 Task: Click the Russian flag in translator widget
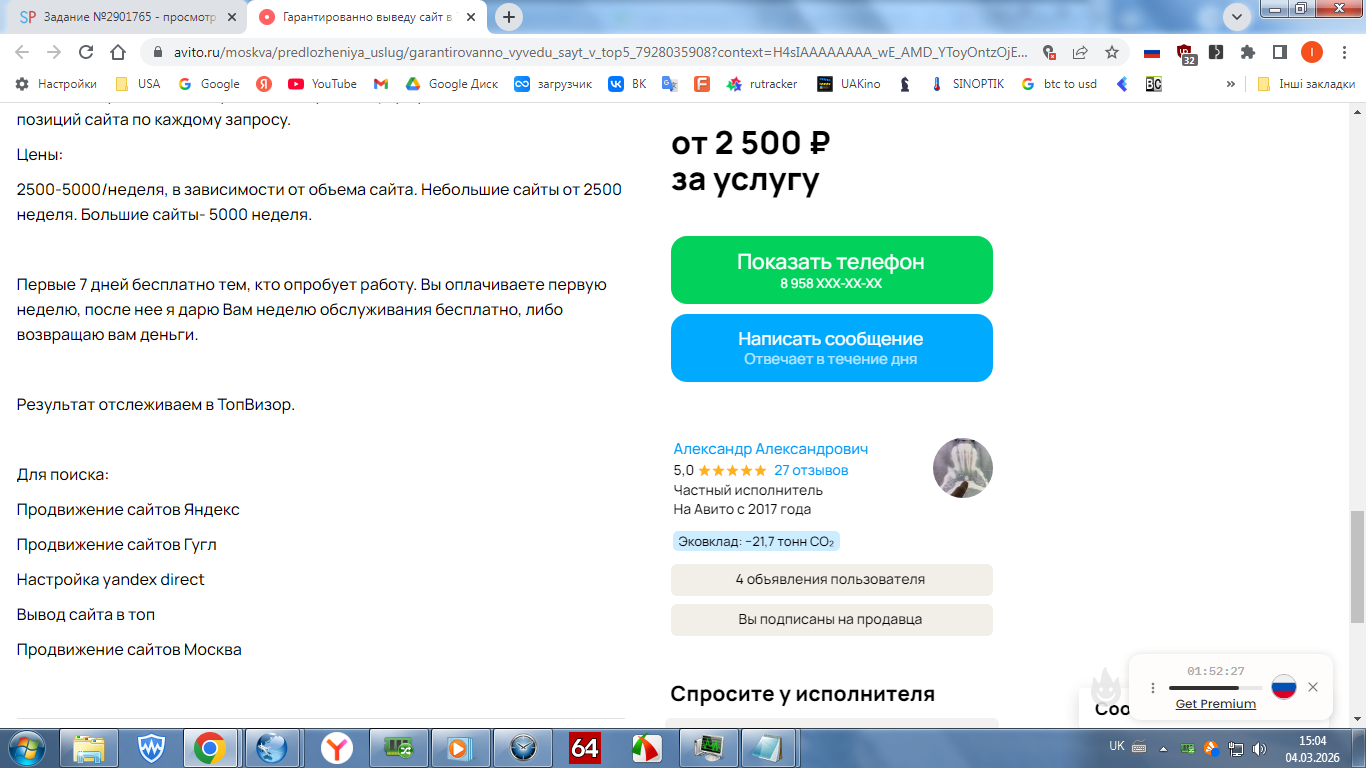(x=1284, y=687)
